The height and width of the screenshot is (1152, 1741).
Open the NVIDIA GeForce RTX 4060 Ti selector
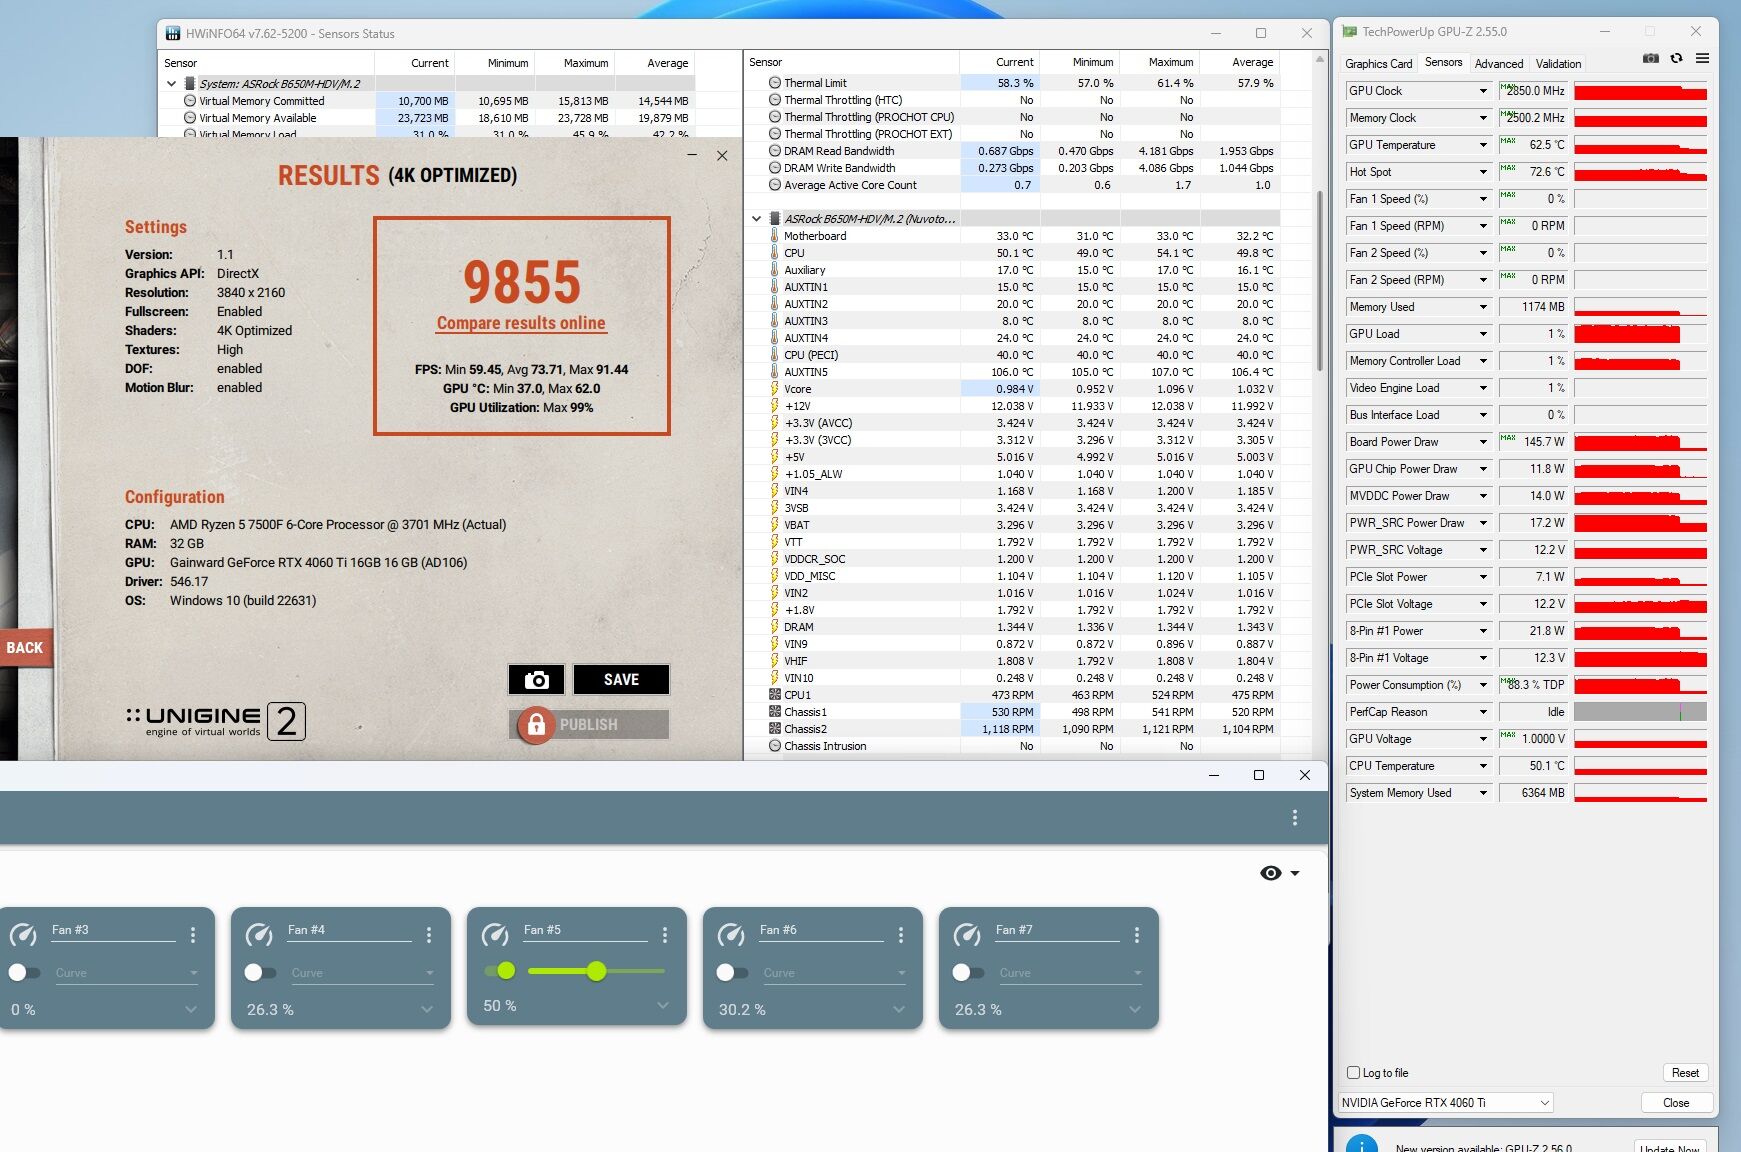click(x=1445, y=1103)
